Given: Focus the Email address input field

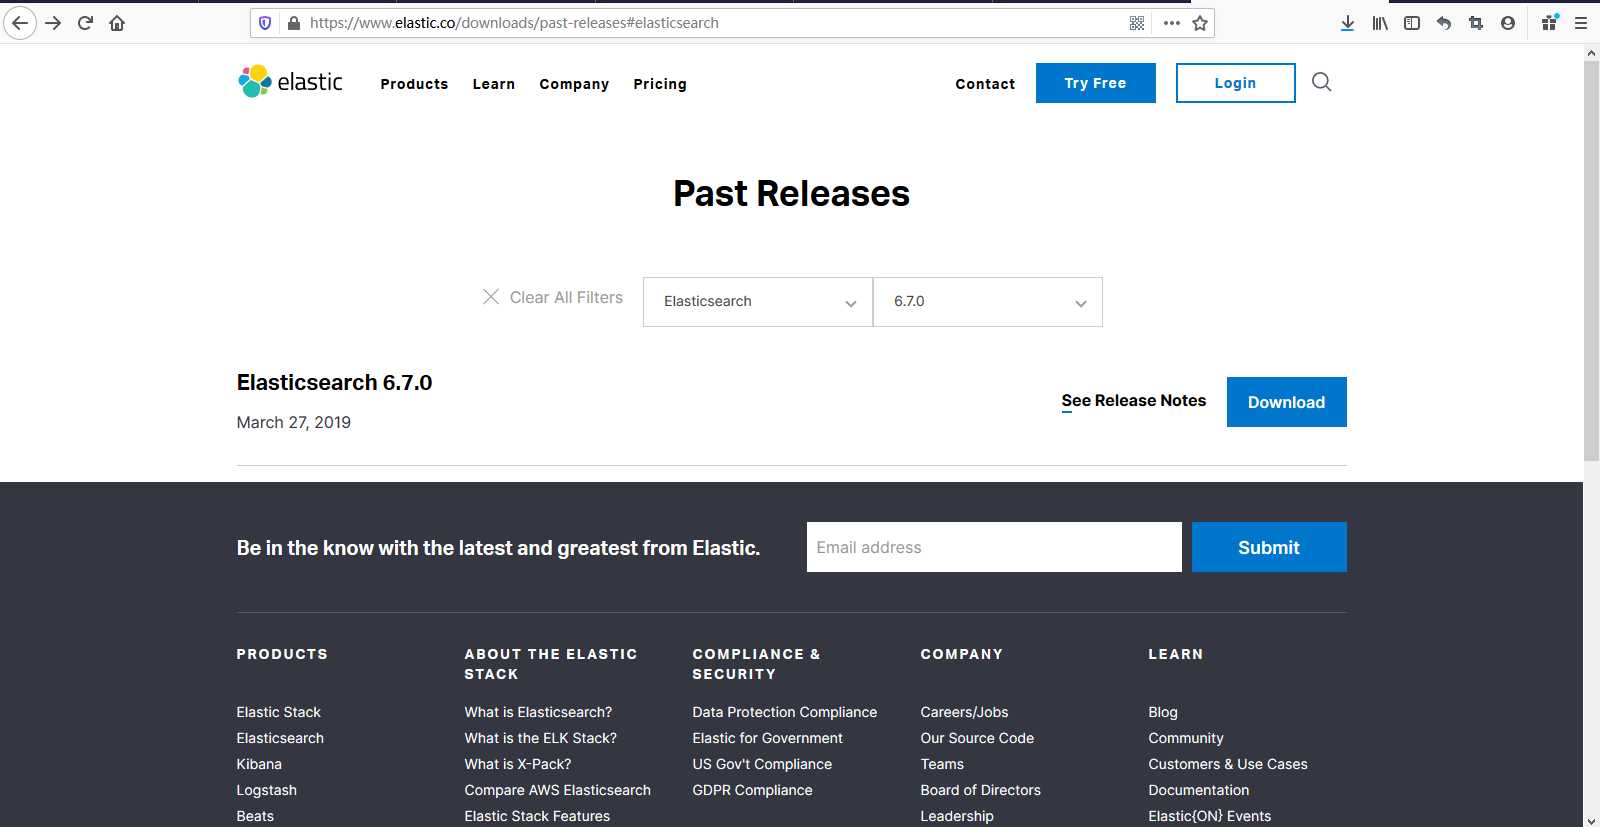Looking at the screenshot, I should (x=994, y=547).
